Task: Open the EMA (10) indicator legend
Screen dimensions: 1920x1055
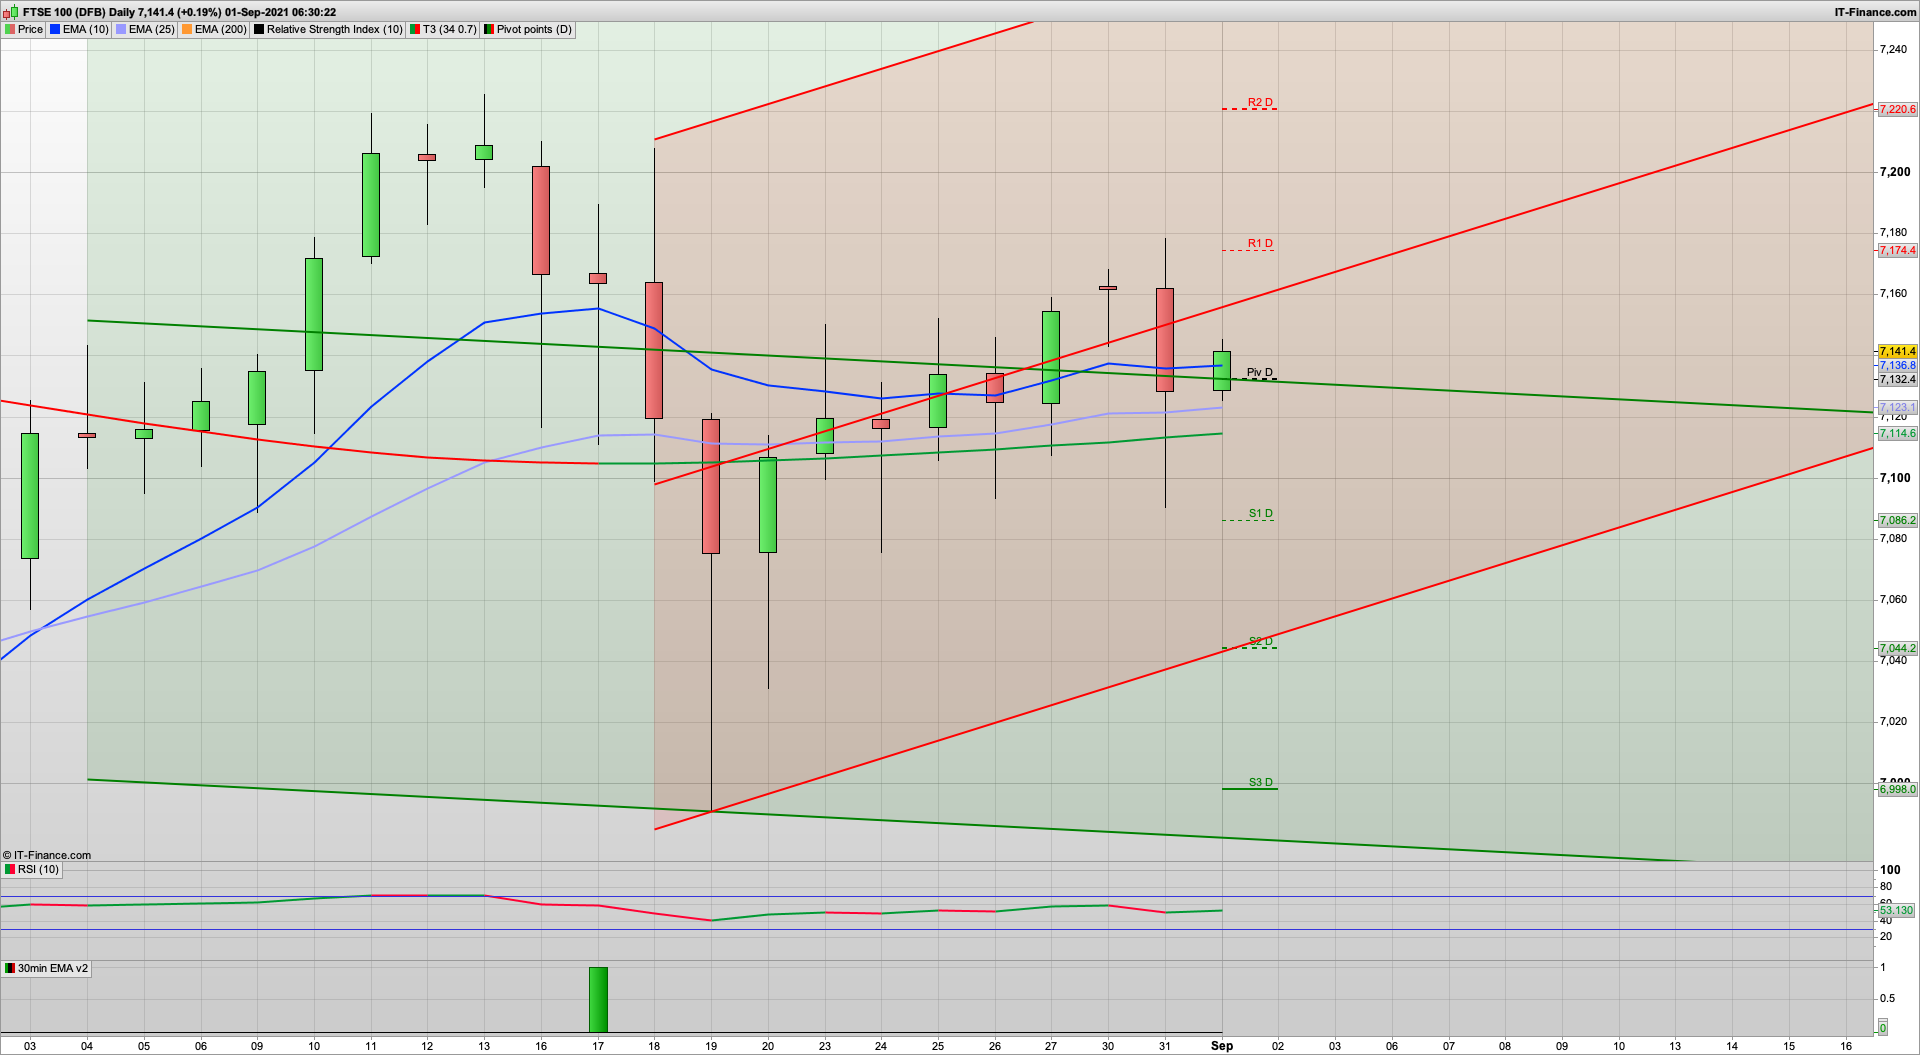Action: coord(79,29)
